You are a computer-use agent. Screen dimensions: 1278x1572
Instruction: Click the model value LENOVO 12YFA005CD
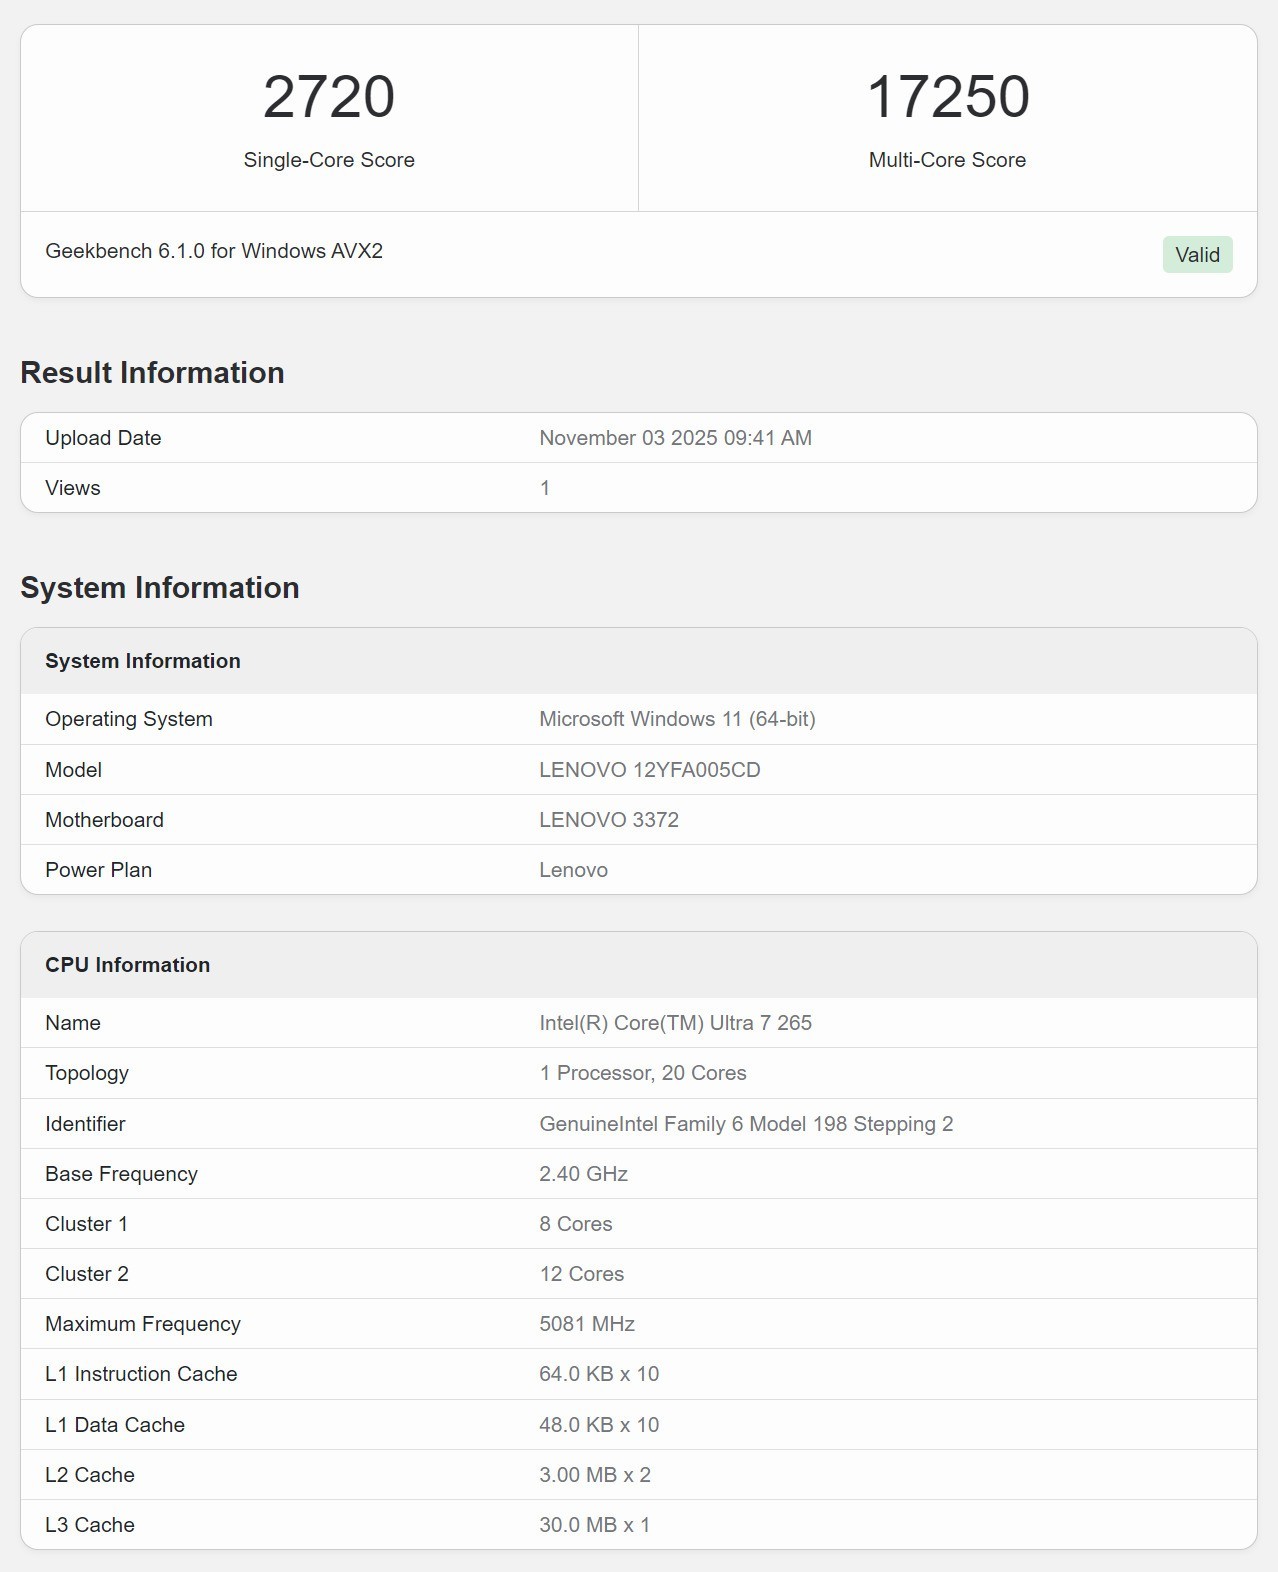pyautogui.click(x=649, y=770)
